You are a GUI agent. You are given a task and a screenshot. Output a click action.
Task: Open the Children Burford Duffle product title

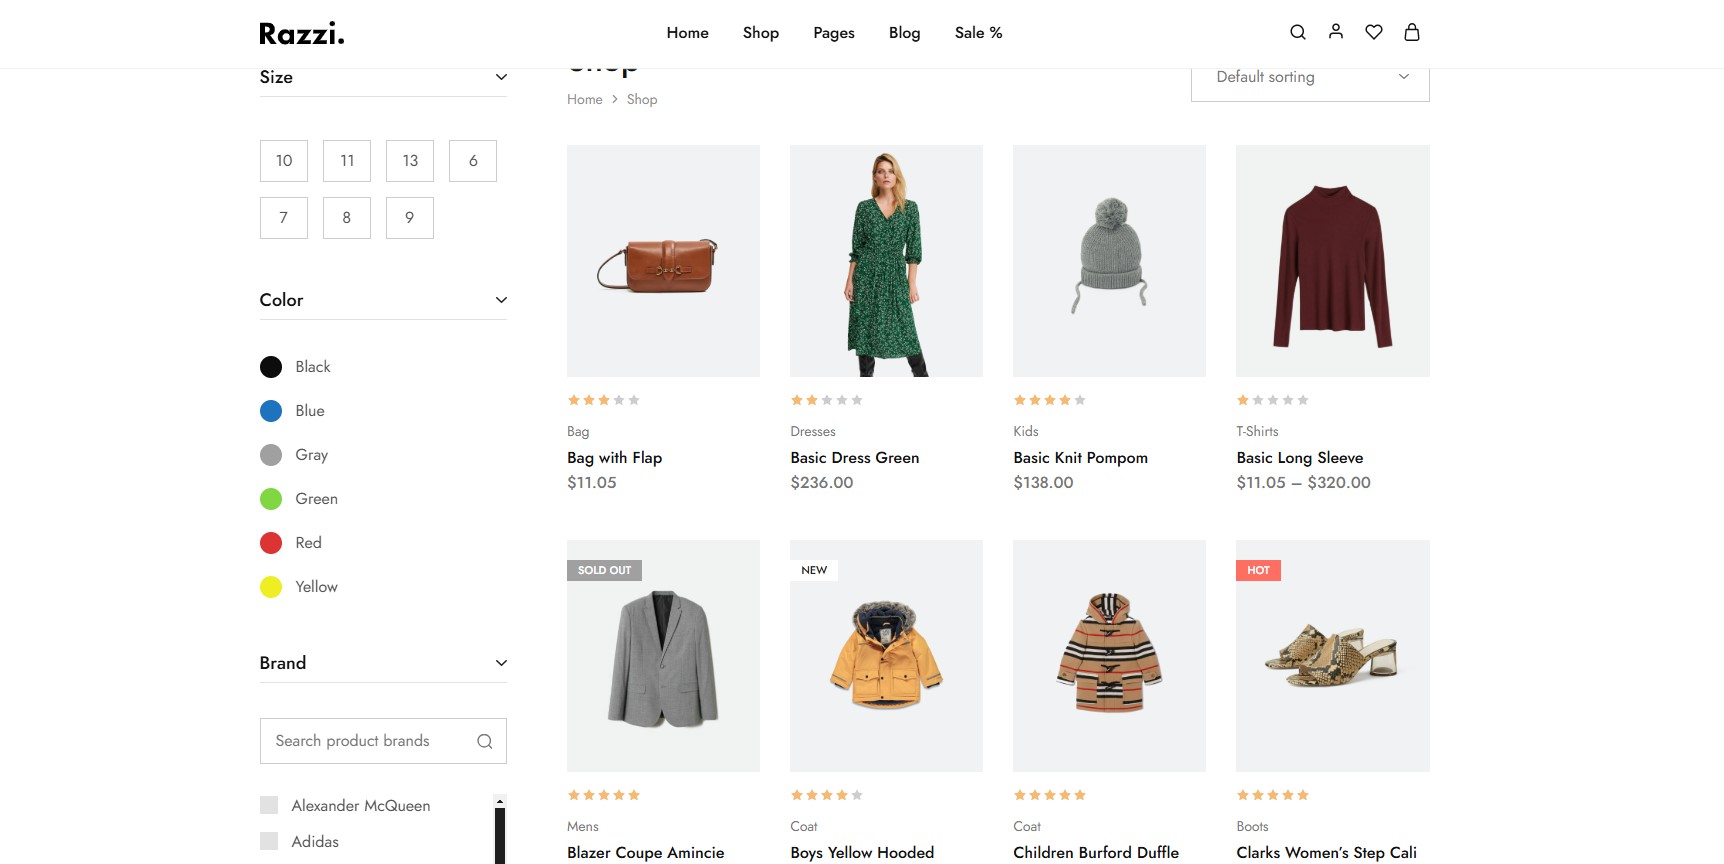1096,852
